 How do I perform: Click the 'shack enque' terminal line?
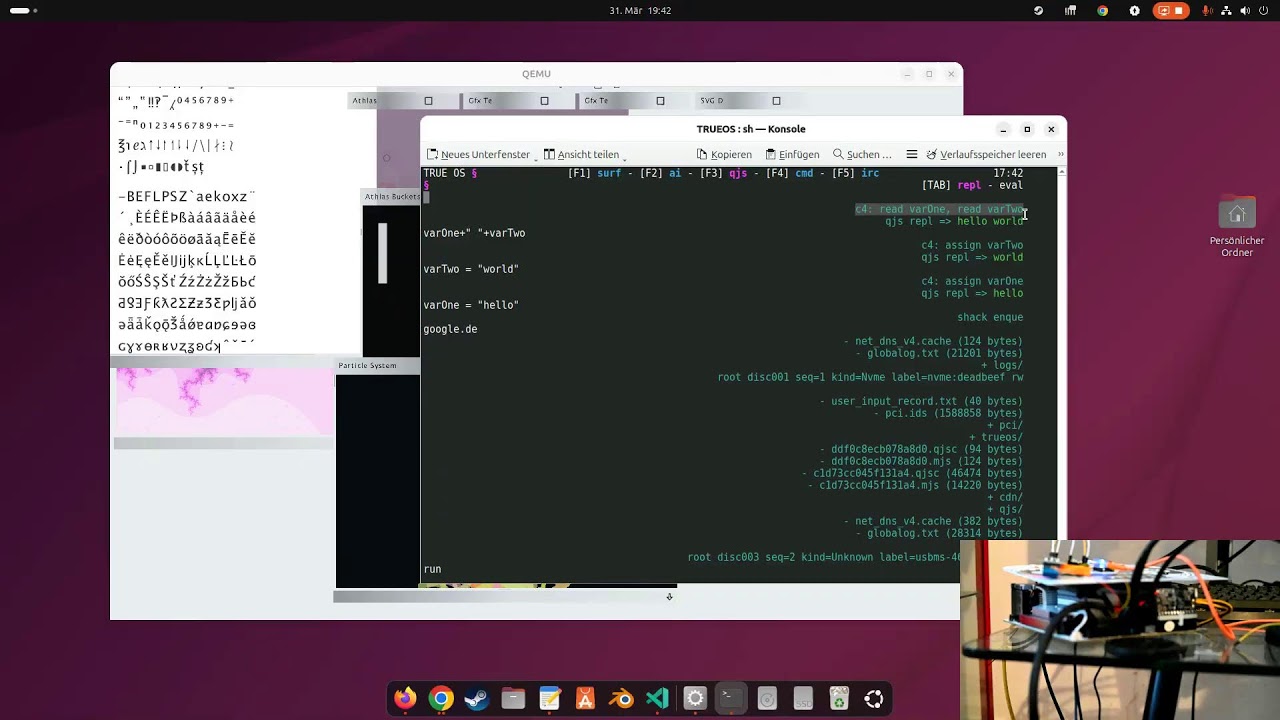(x=990, y=317)
